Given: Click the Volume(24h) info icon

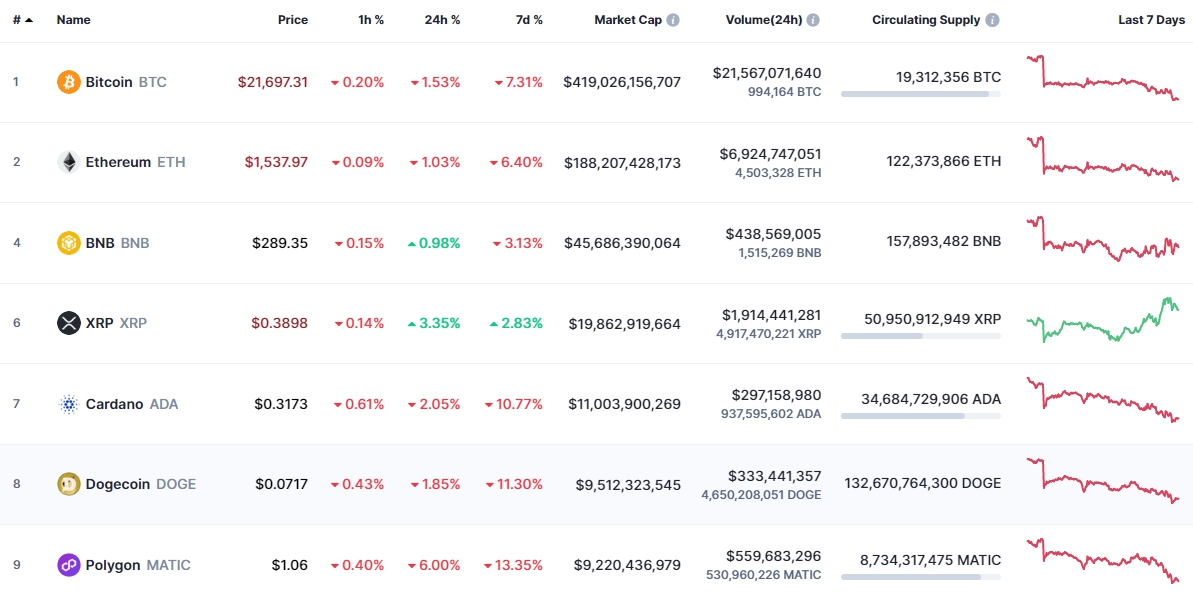Looking at the screenshot, I should 813,20.
